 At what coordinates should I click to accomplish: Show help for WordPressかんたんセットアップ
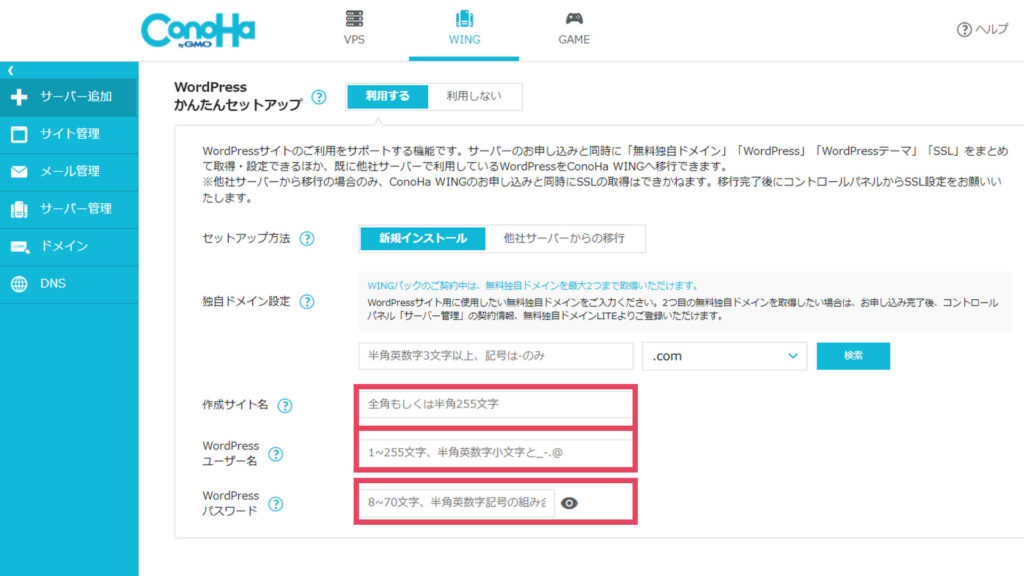click(319, 97)
